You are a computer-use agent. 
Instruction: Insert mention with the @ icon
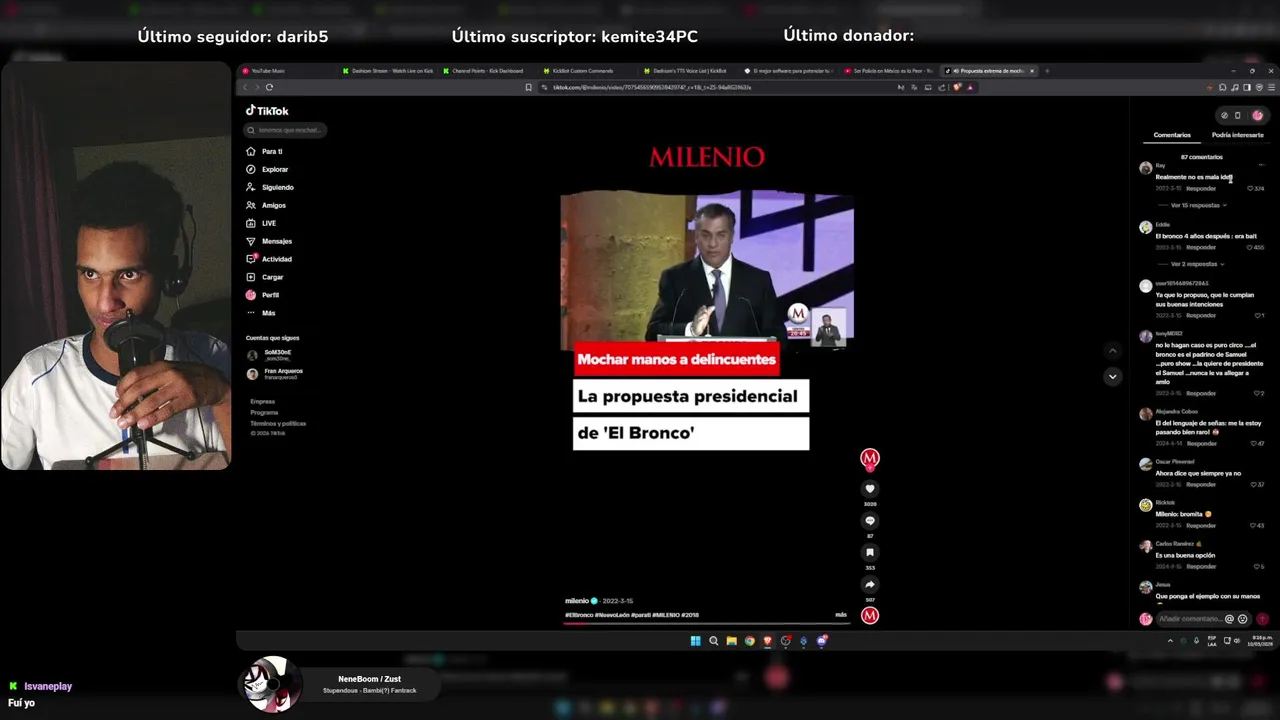pyautogui.click(x=1229, y=619)
